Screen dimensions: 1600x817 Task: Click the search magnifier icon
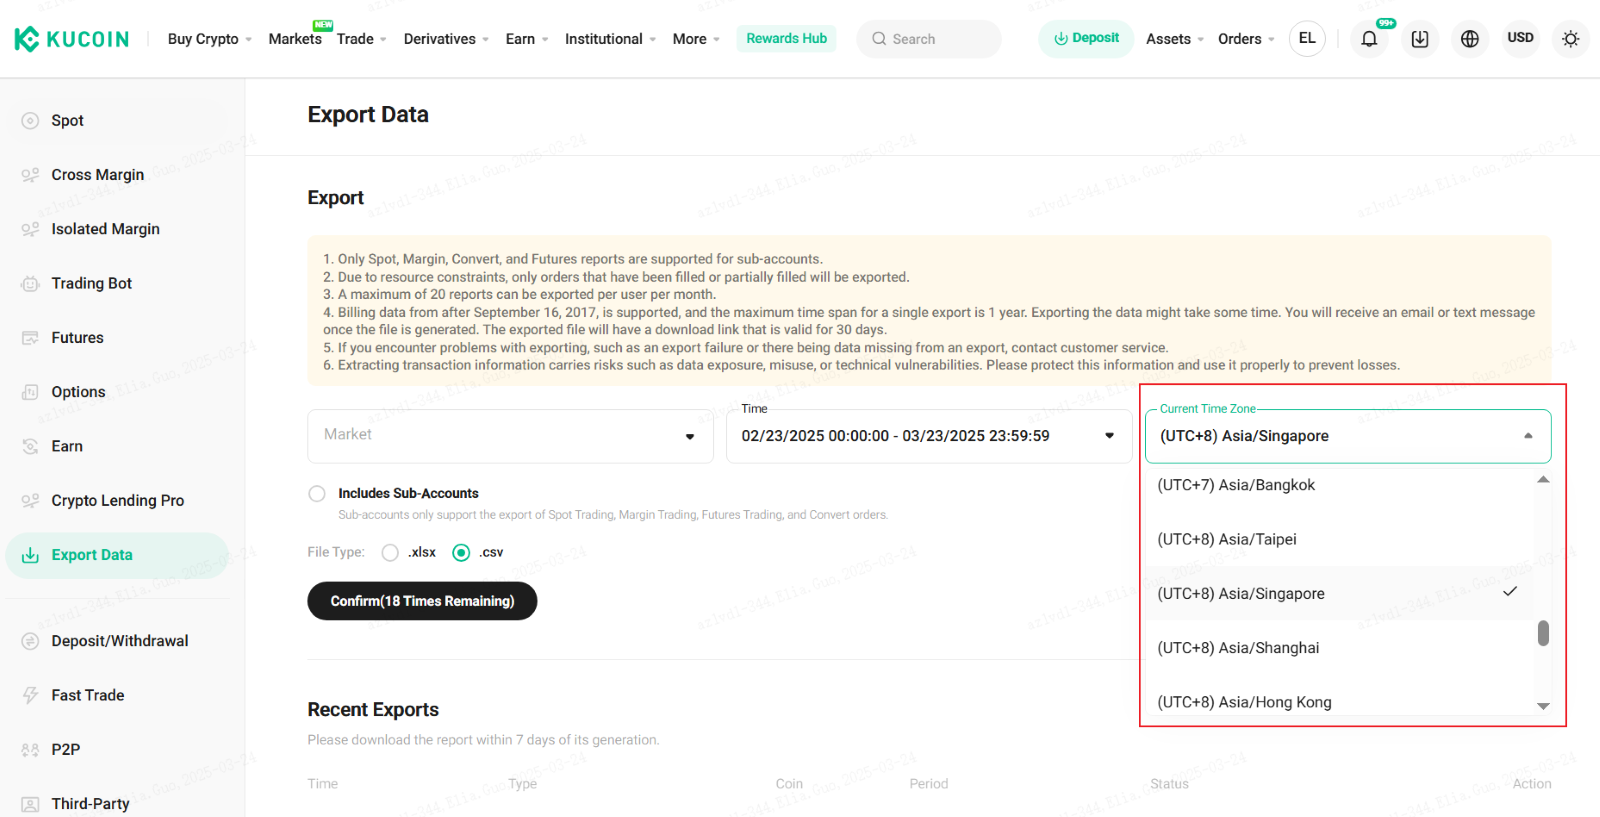click(x=879, y=39)
